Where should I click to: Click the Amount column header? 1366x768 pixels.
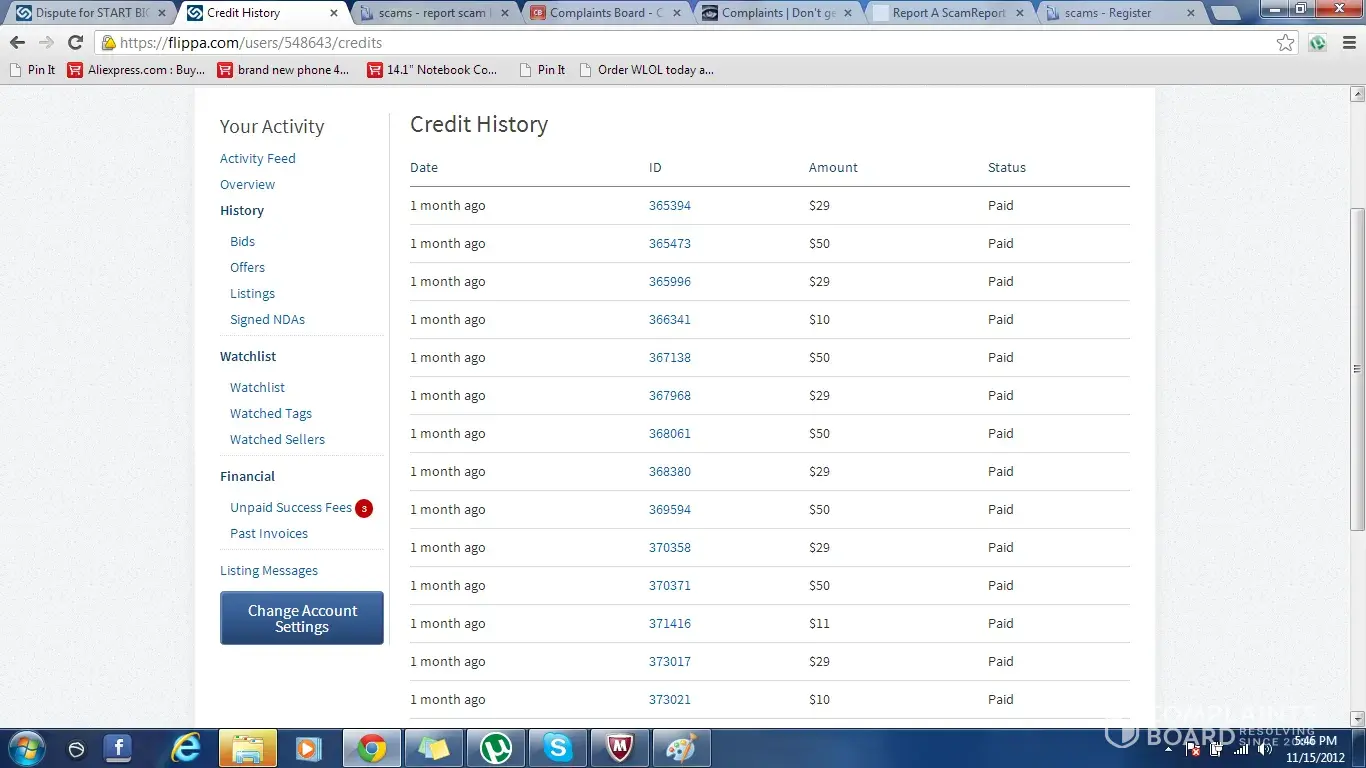833,168
